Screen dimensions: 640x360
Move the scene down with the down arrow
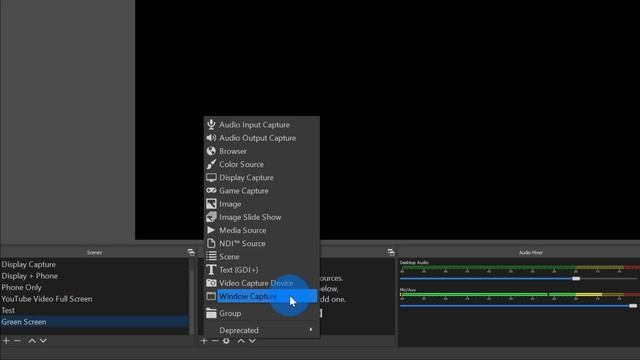43,340
